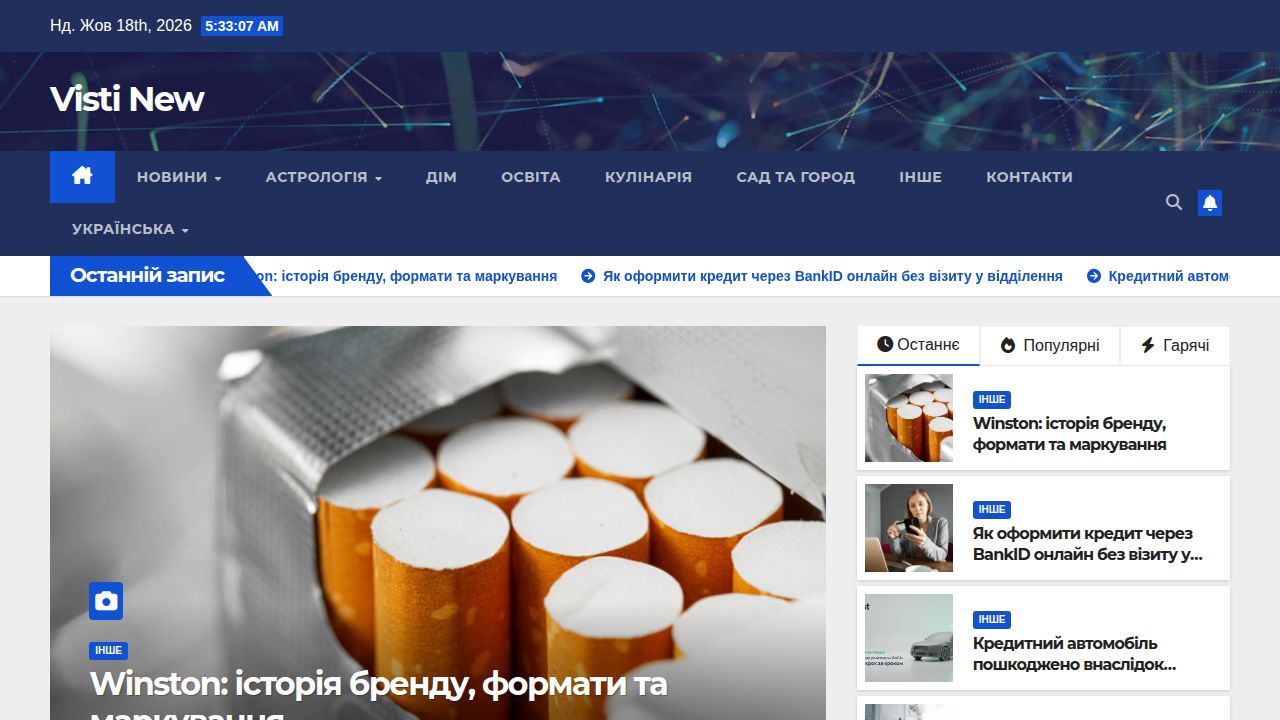Open sidebar article Кредитний автомобіль пошкоджено
The height and width of the screenshot is (720, 1280).
point(1074,654)
